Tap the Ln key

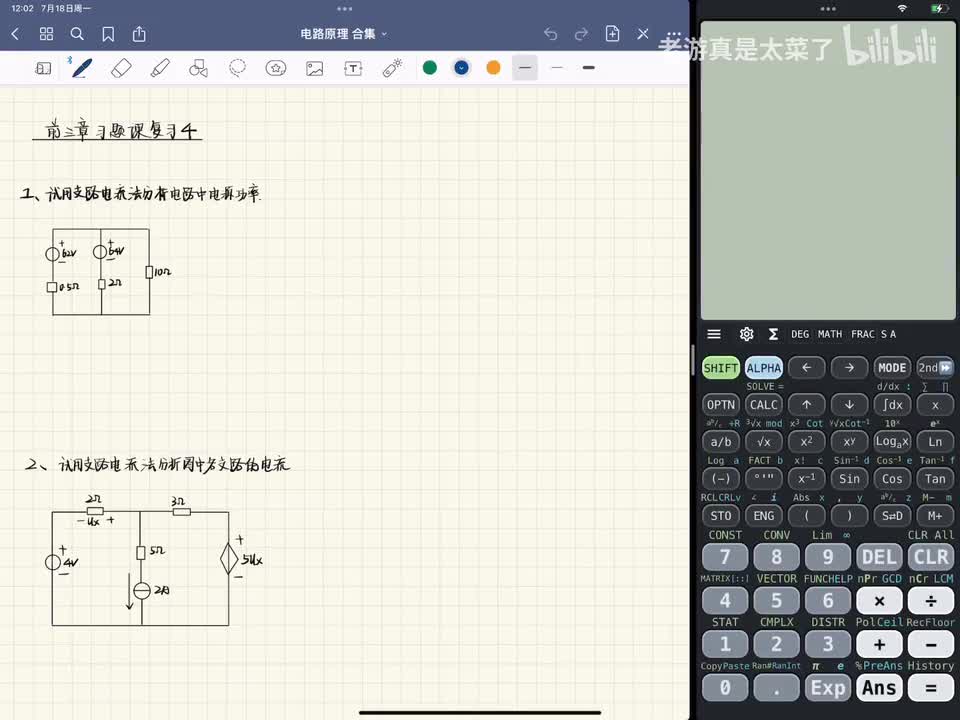point(935,441)
